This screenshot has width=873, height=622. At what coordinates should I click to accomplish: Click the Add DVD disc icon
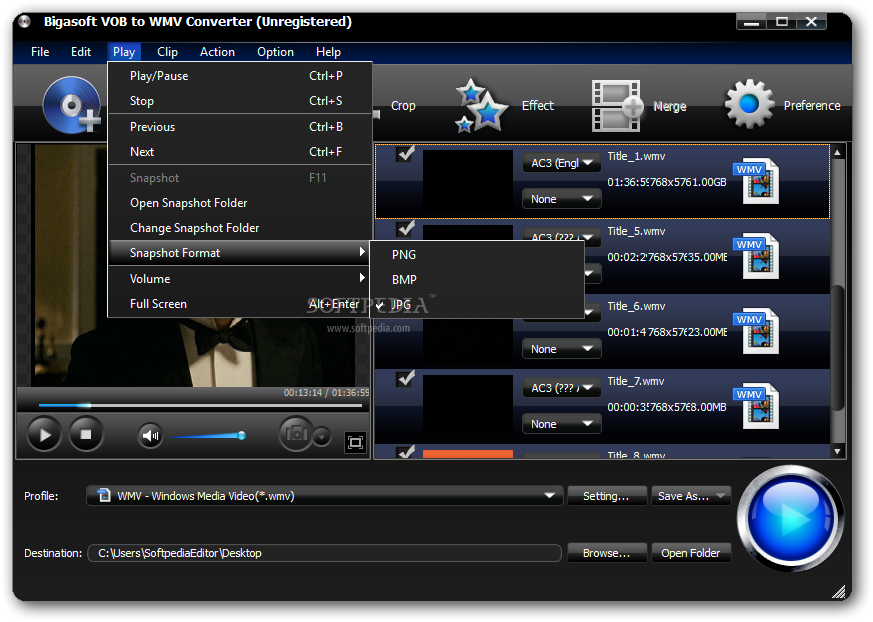(72, 105)
